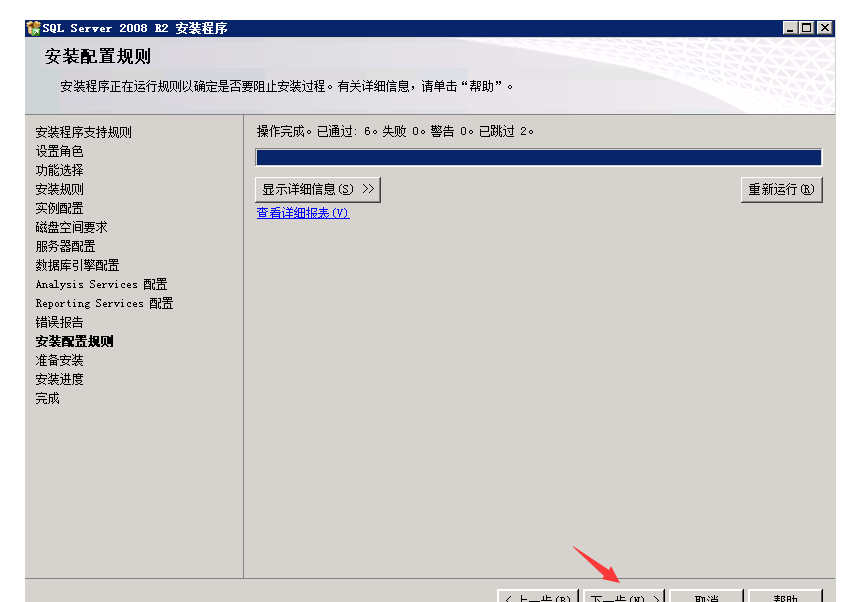852x602 pixels.
Task: Select the Analysis Services 配置 step
Action: [101, 284]
